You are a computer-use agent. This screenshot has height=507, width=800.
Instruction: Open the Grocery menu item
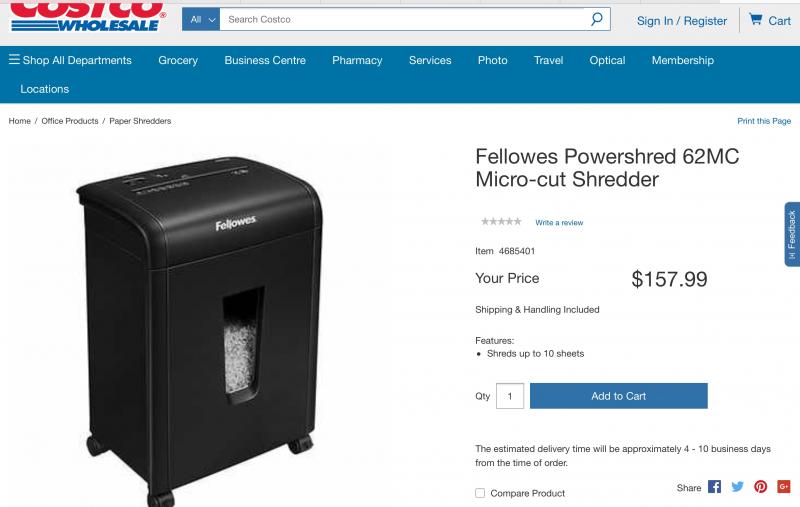pyautogui.click(x=178, y=60)
